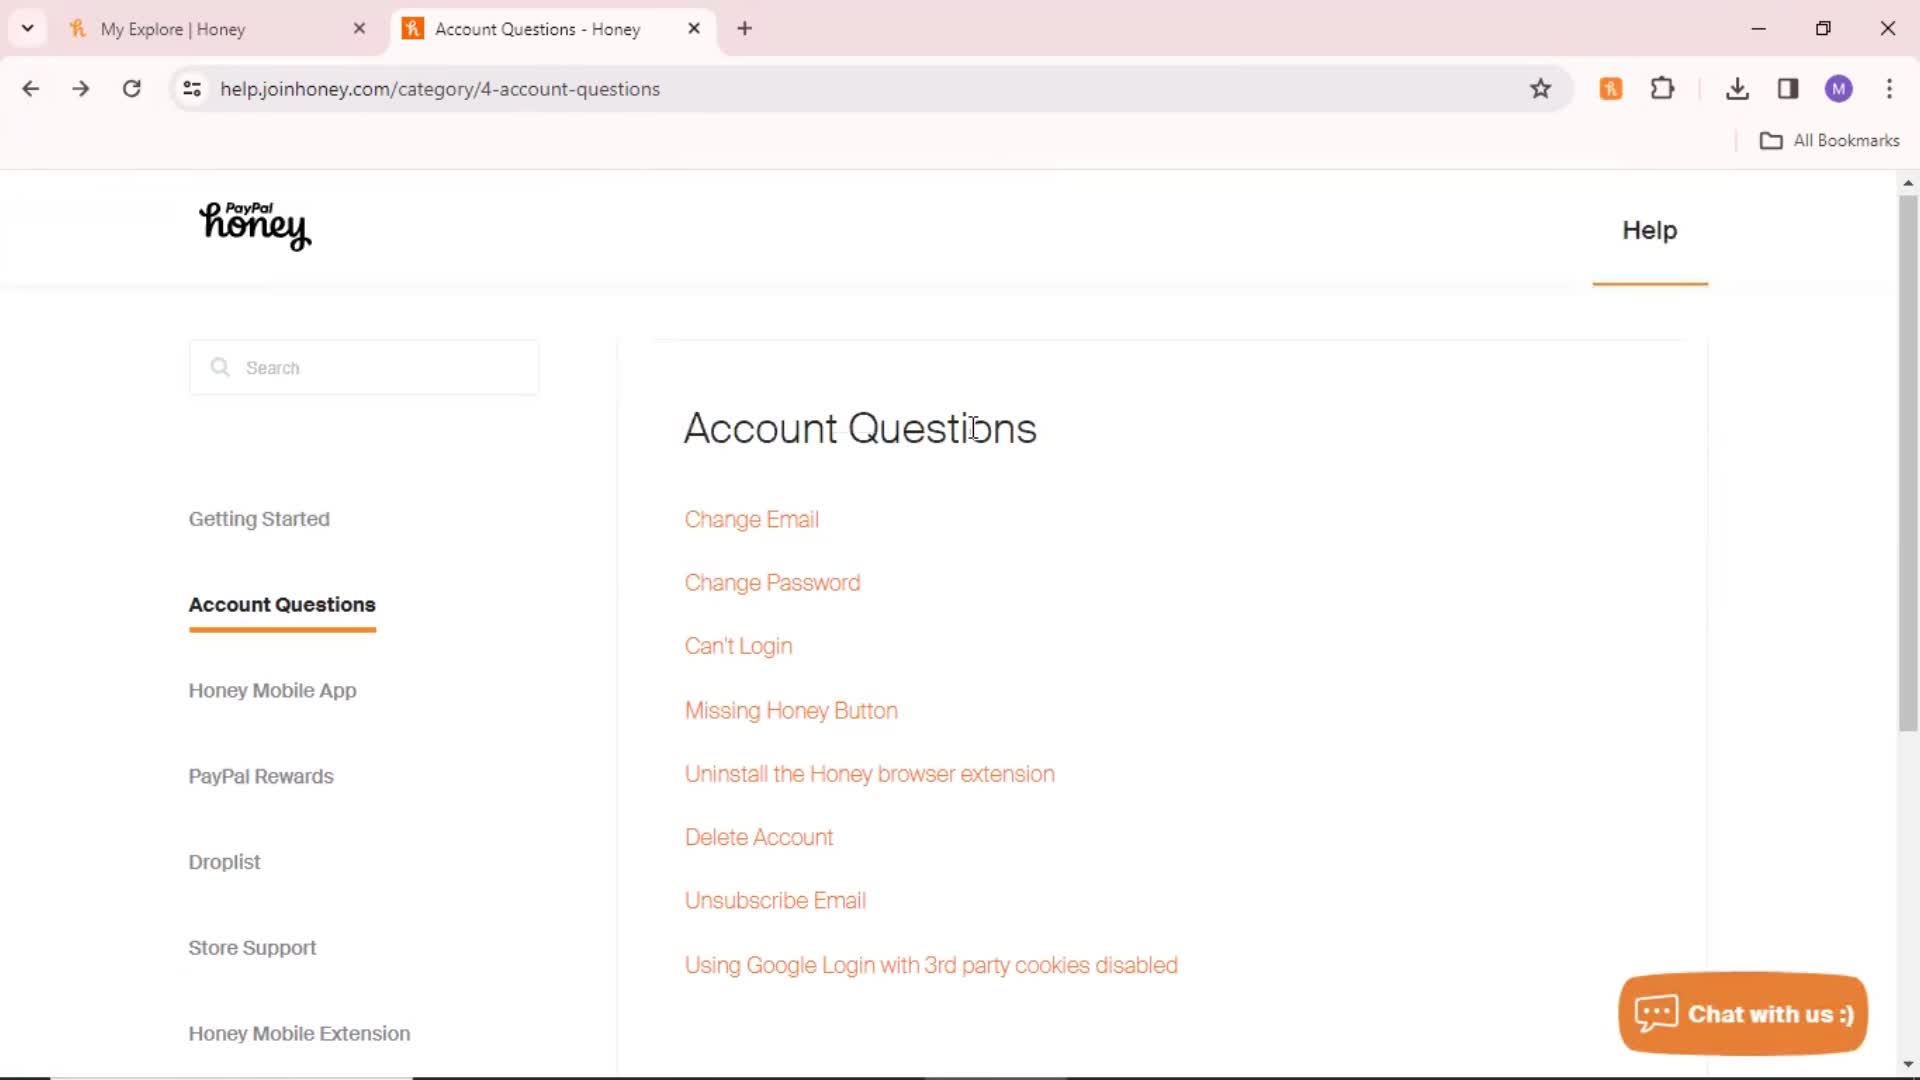The image size is (1920, 1080).
Task: Select the Account Questions tab
Action: [282, 604]
